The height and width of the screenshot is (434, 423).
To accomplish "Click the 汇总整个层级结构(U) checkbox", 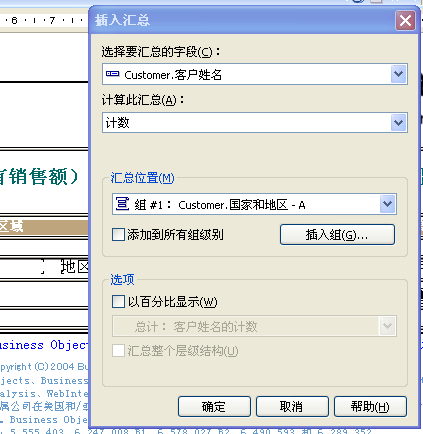I will [118, 351].
